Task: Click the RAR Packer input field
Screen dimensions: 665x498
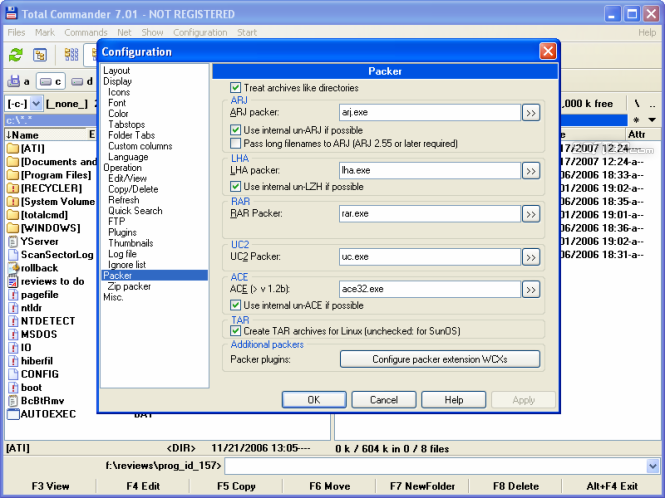Action: coord(430,214)
